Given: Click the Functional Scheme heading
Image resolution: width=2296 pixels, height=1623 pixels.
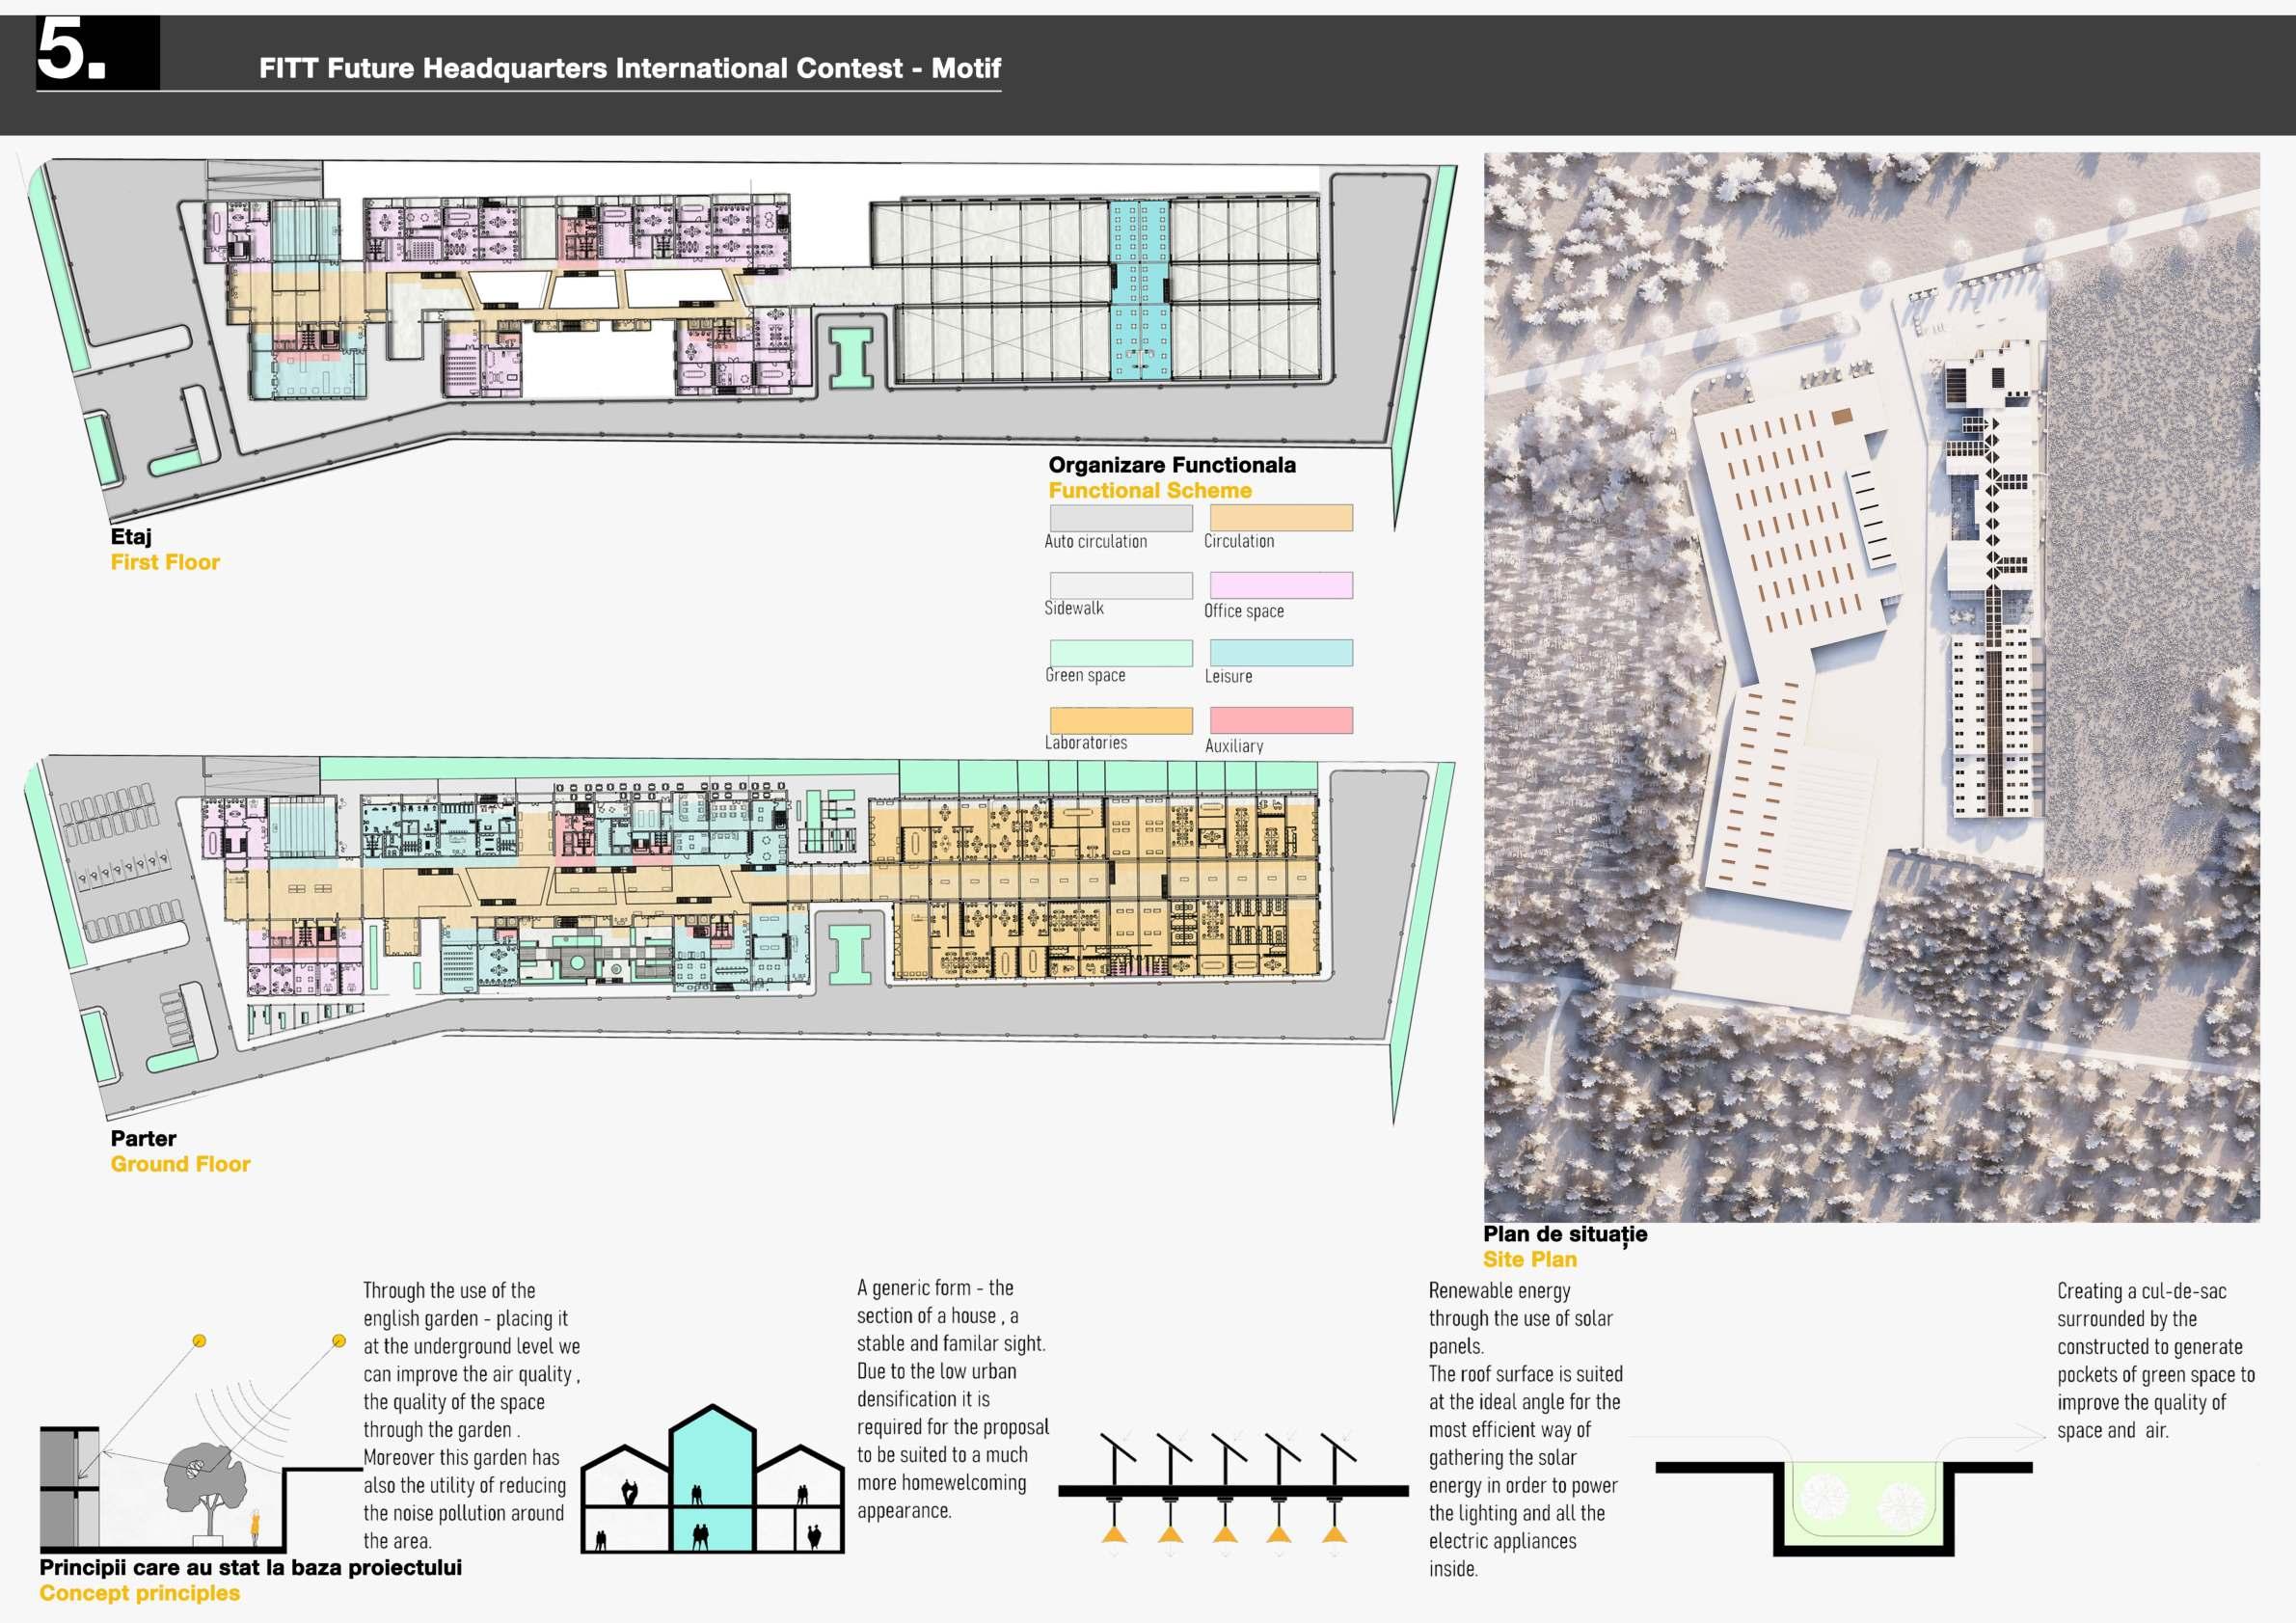Looking at the screenshot, I should [x=1149, y=490].
